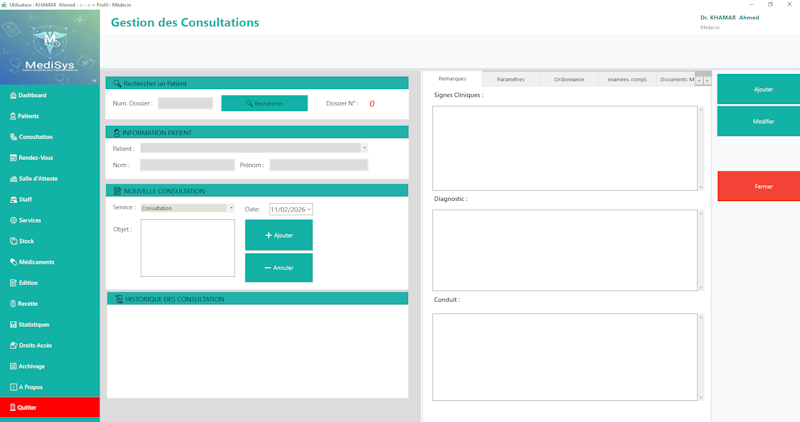Viewport: 800px width, 422px height.
Task: Click the document icon in NOUVELLE CONSULTATION header
Action: tap(117, 191)
